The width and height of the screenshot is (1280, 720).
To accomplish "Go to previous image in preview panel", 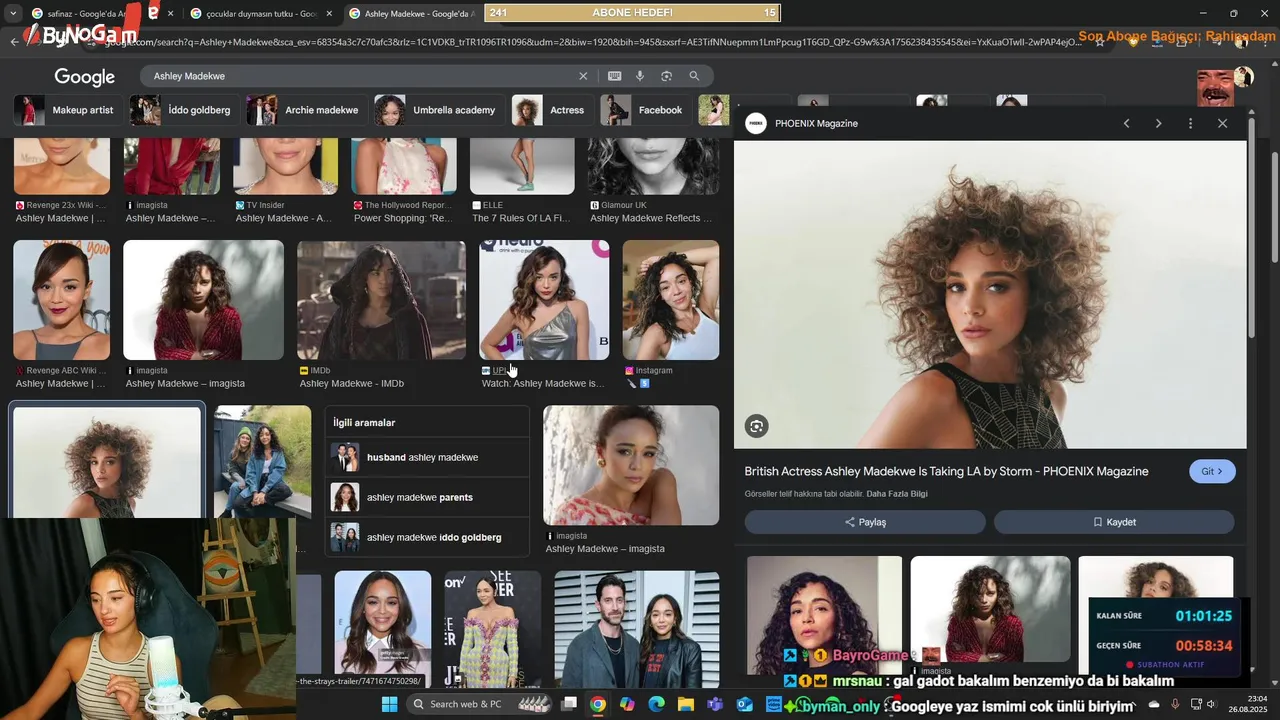I will pyautogui.click(x=1126, y=123).
